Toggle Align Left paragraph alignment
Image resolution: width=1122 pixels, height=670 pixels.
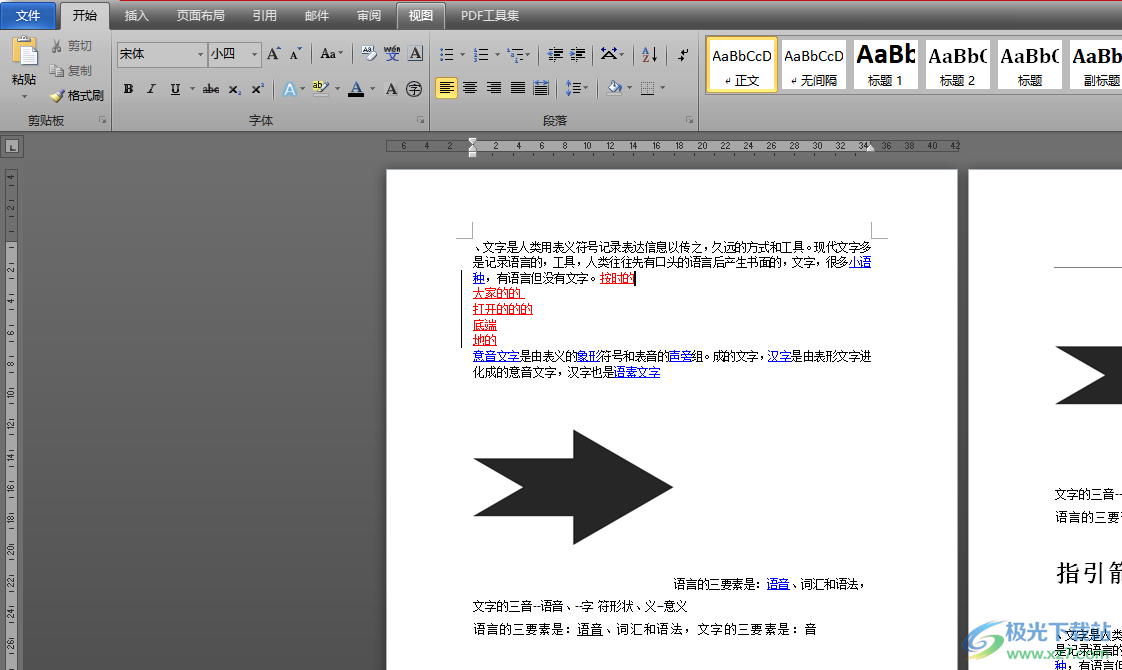click(447, 88)
